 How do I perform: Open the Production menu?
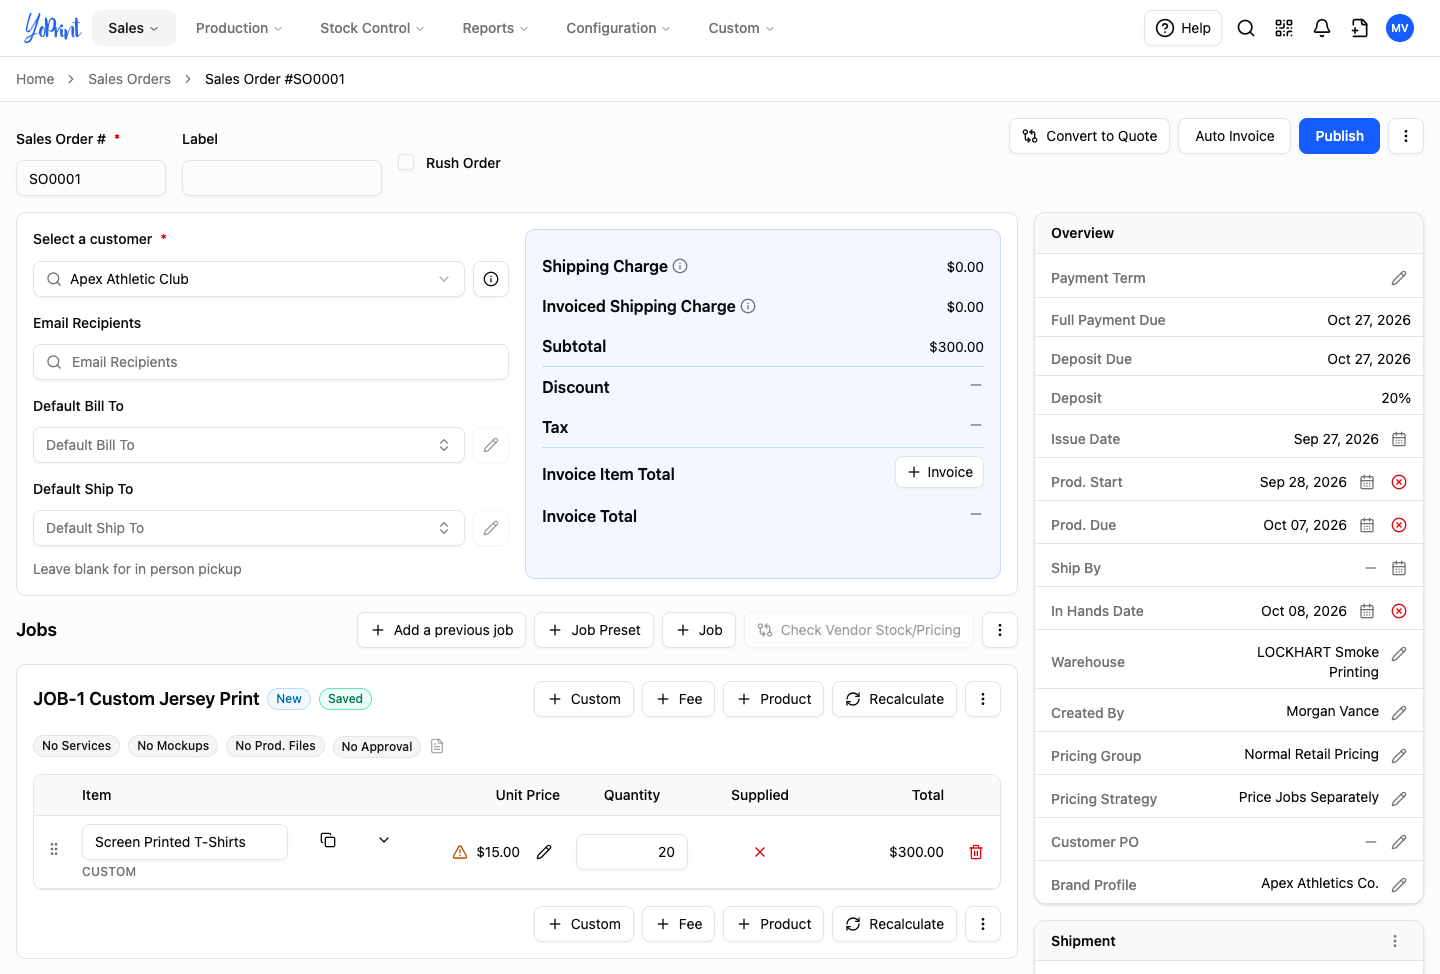(239, 28)
